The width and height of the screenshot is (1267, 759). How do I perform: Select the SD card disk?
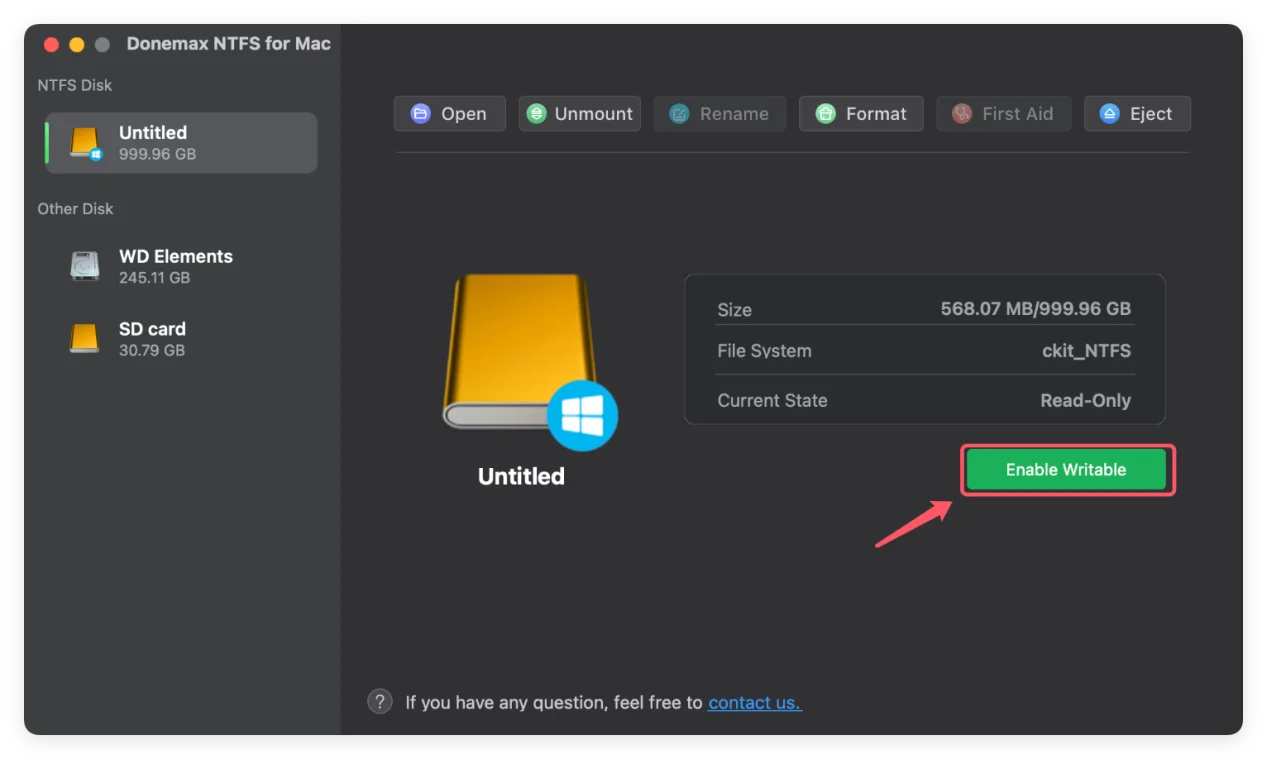pos(181,339)
